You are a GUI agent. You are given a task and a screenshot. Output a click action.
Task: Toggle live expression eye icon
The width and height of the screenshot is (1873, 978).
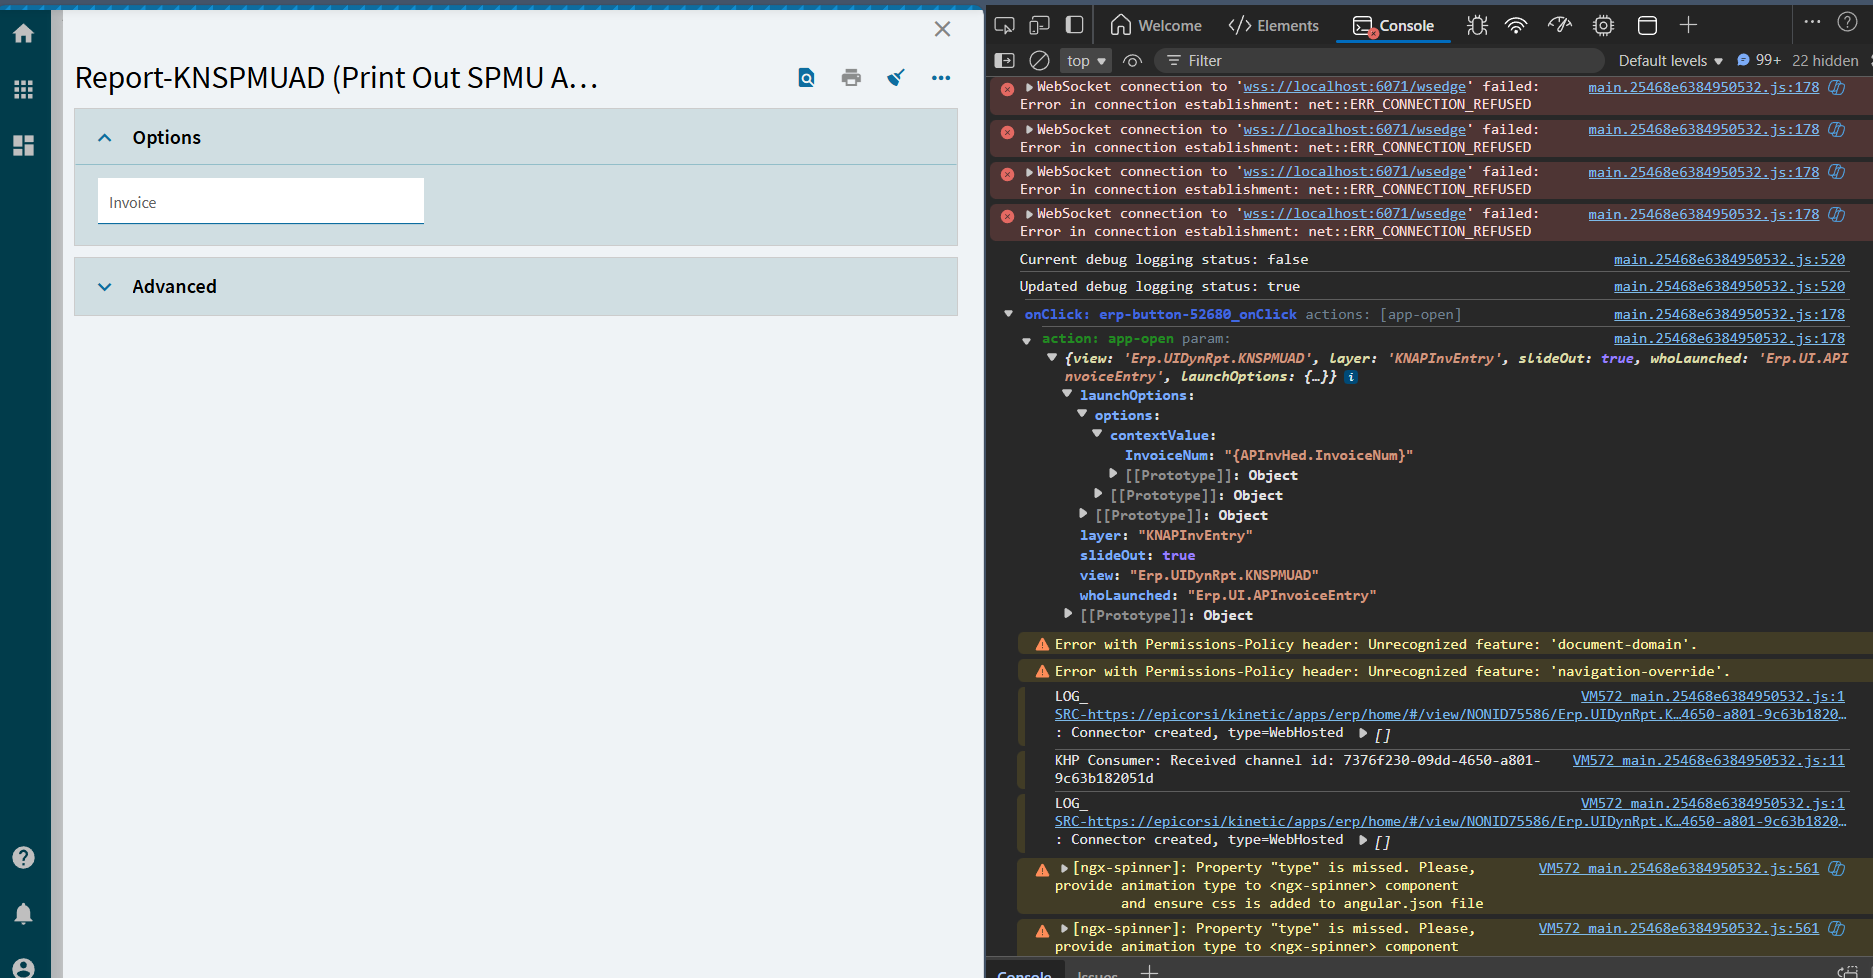coord(1132,61)
